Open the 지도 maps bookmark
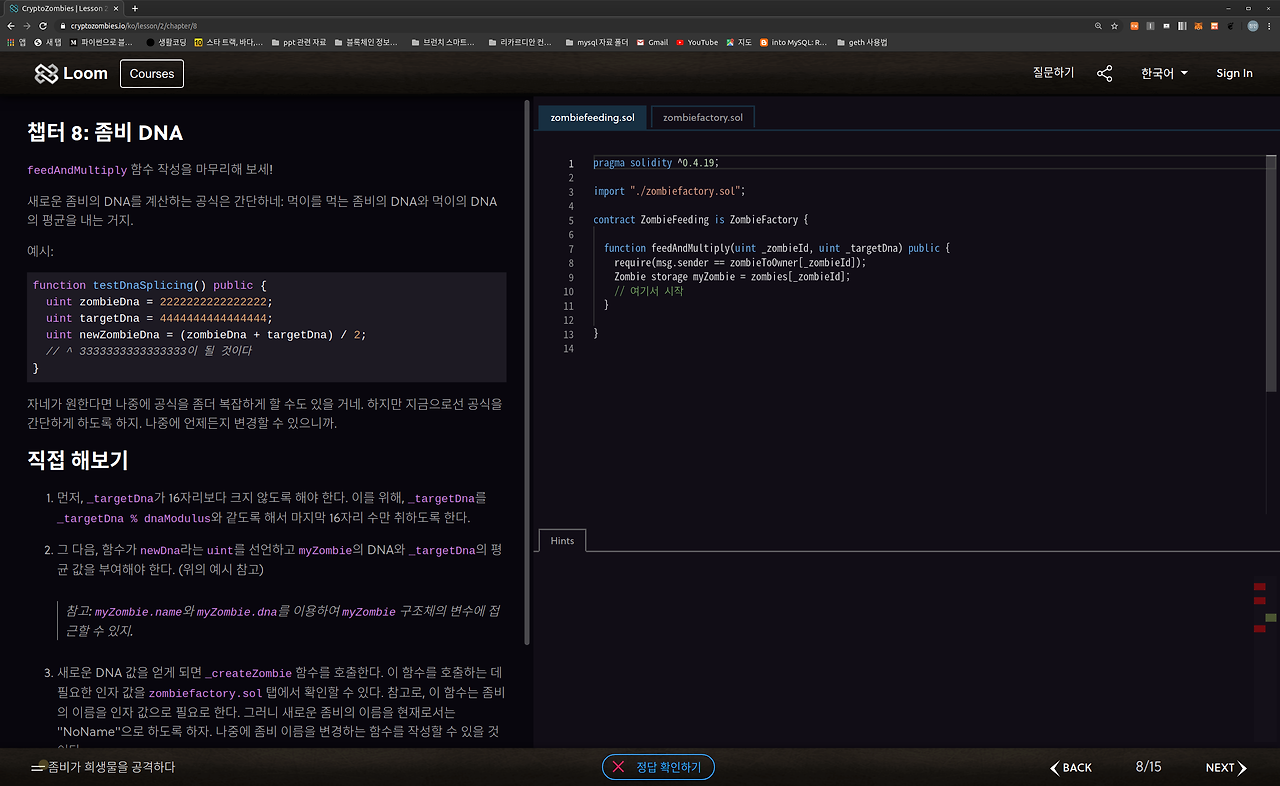The image size is (1280, 786). pos(739,42)
